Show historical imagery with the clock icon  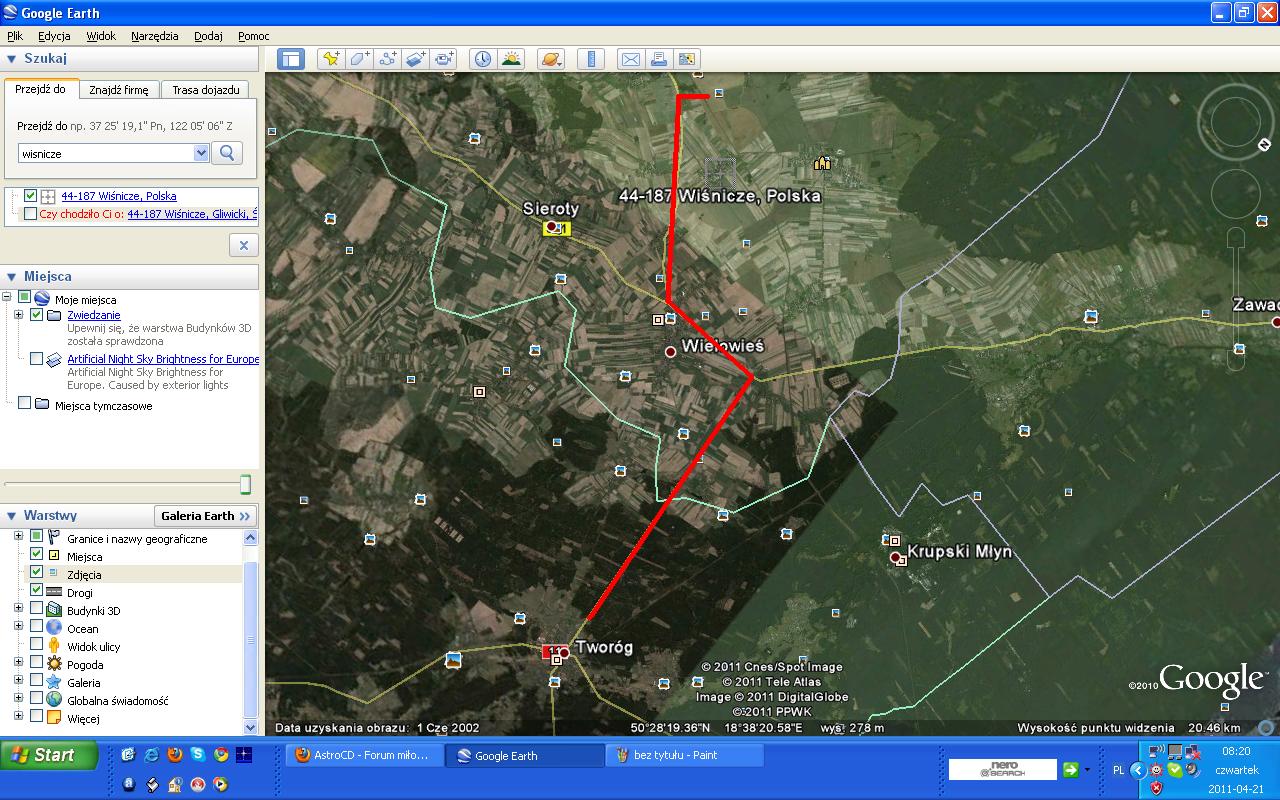[483, 59]
